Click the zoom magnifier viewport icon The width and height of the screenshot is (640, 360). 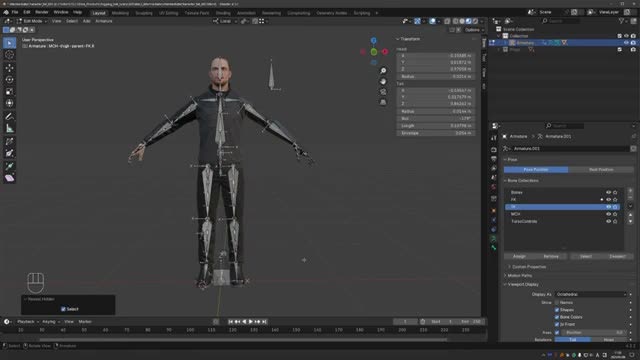click(x=383, y=71)
